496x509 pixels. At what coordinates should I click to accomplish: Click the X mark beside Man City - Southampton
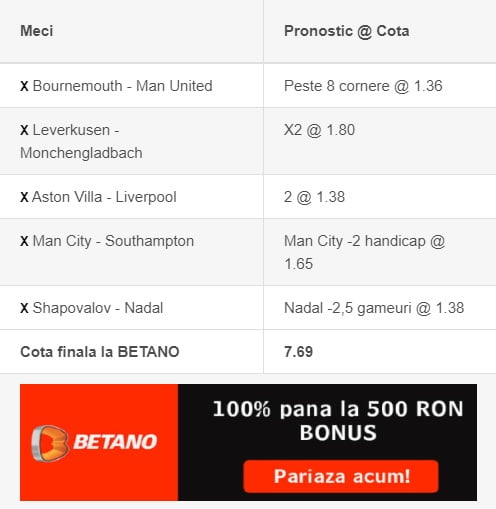[24, 241]
